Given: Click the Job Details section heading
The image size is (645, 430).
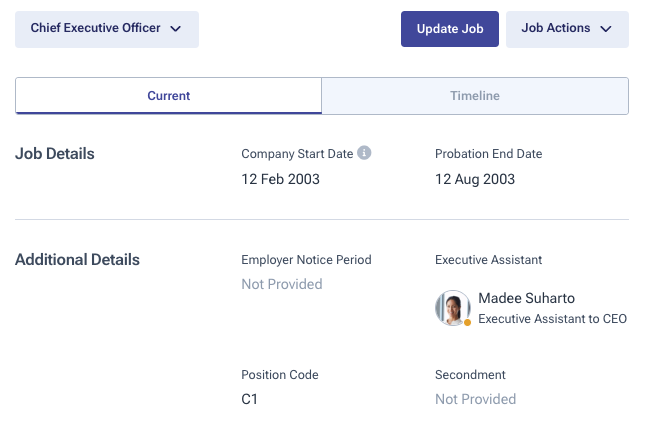Looking at the screenshot, I should click(55, 154).
